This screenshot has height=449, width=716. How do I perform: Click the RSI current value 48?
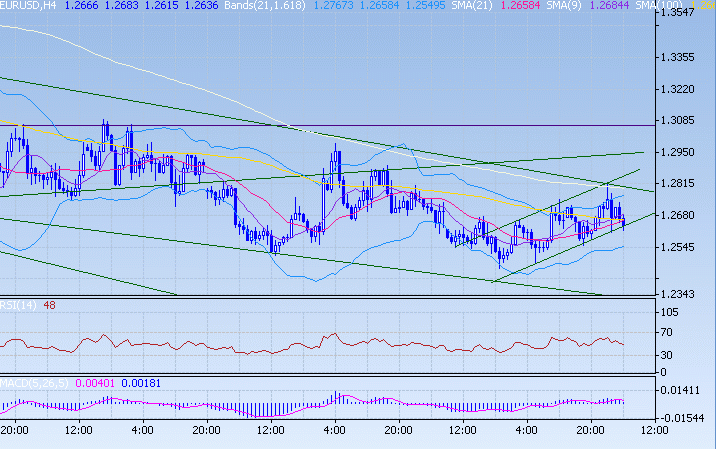(x=48, y=304)
